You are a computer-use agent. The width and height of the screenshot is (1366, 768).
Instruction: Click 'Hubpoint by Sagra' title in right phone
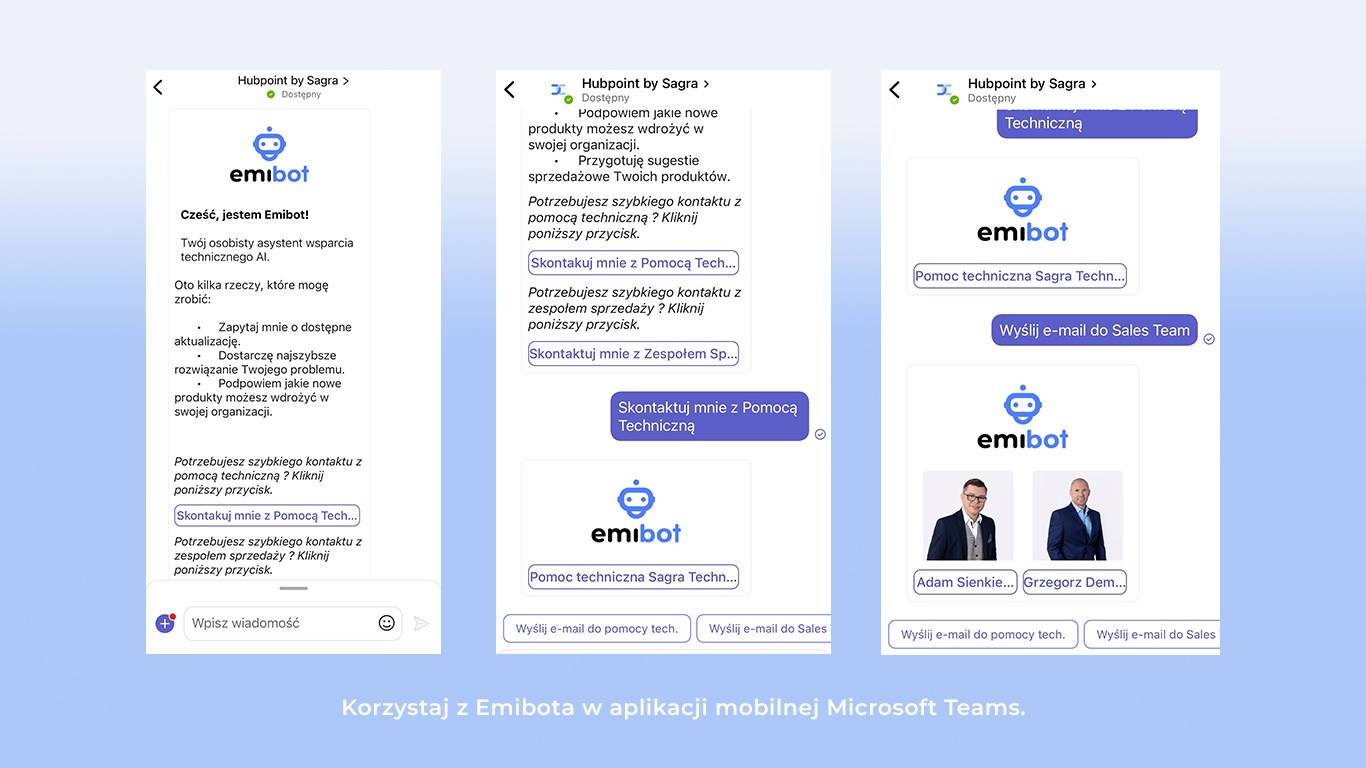click(x=1027, y=84)
